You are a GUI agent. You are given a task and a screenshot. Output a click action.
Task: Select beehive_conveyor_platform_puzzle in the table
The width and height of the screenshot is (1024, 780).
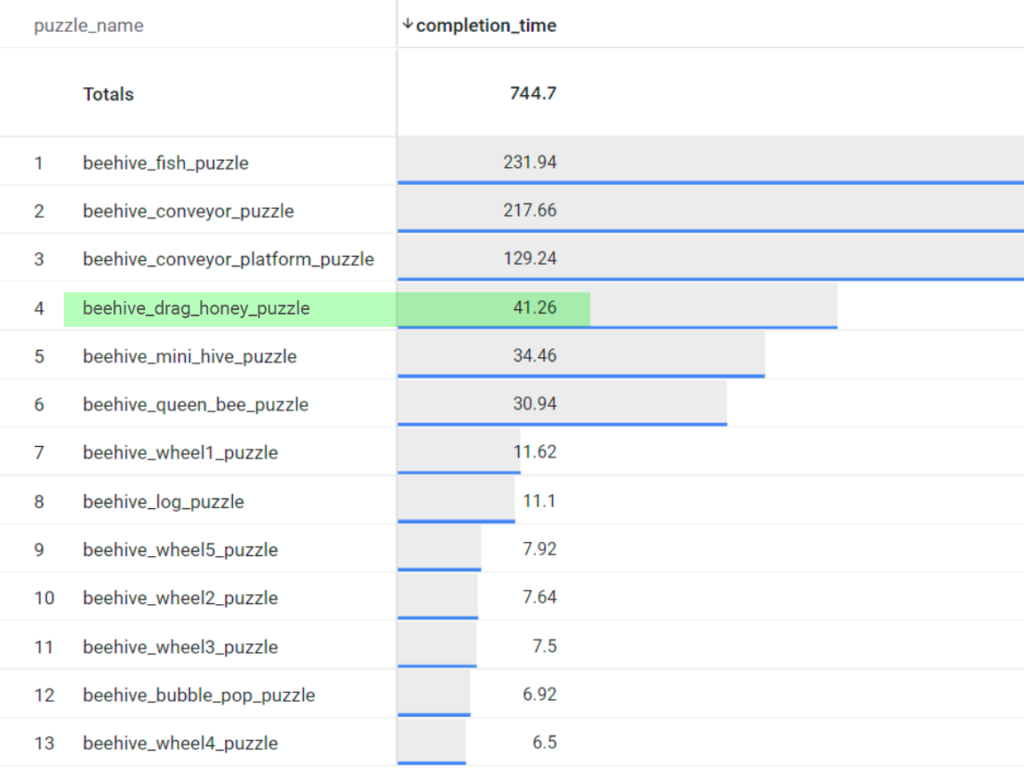228,259
